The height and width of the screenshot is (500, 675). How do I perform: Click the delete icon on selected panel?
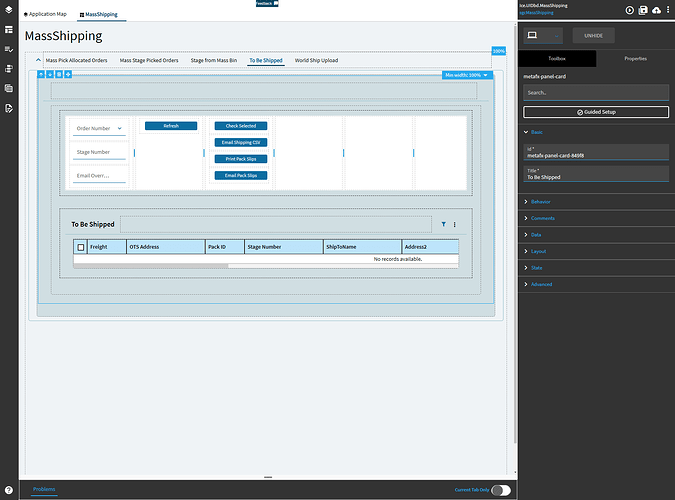pyautogui.click(x=59, y=75)
